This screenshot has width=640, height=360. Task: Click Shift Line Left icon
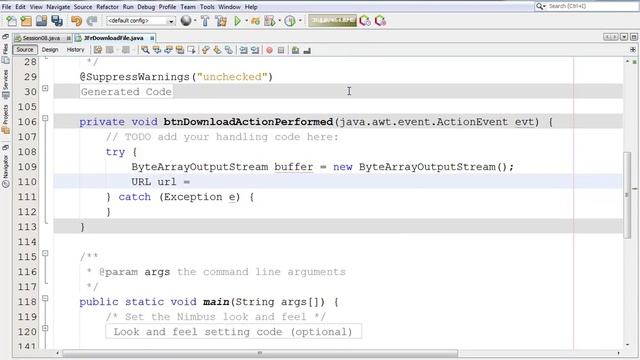tap(243, 50)
